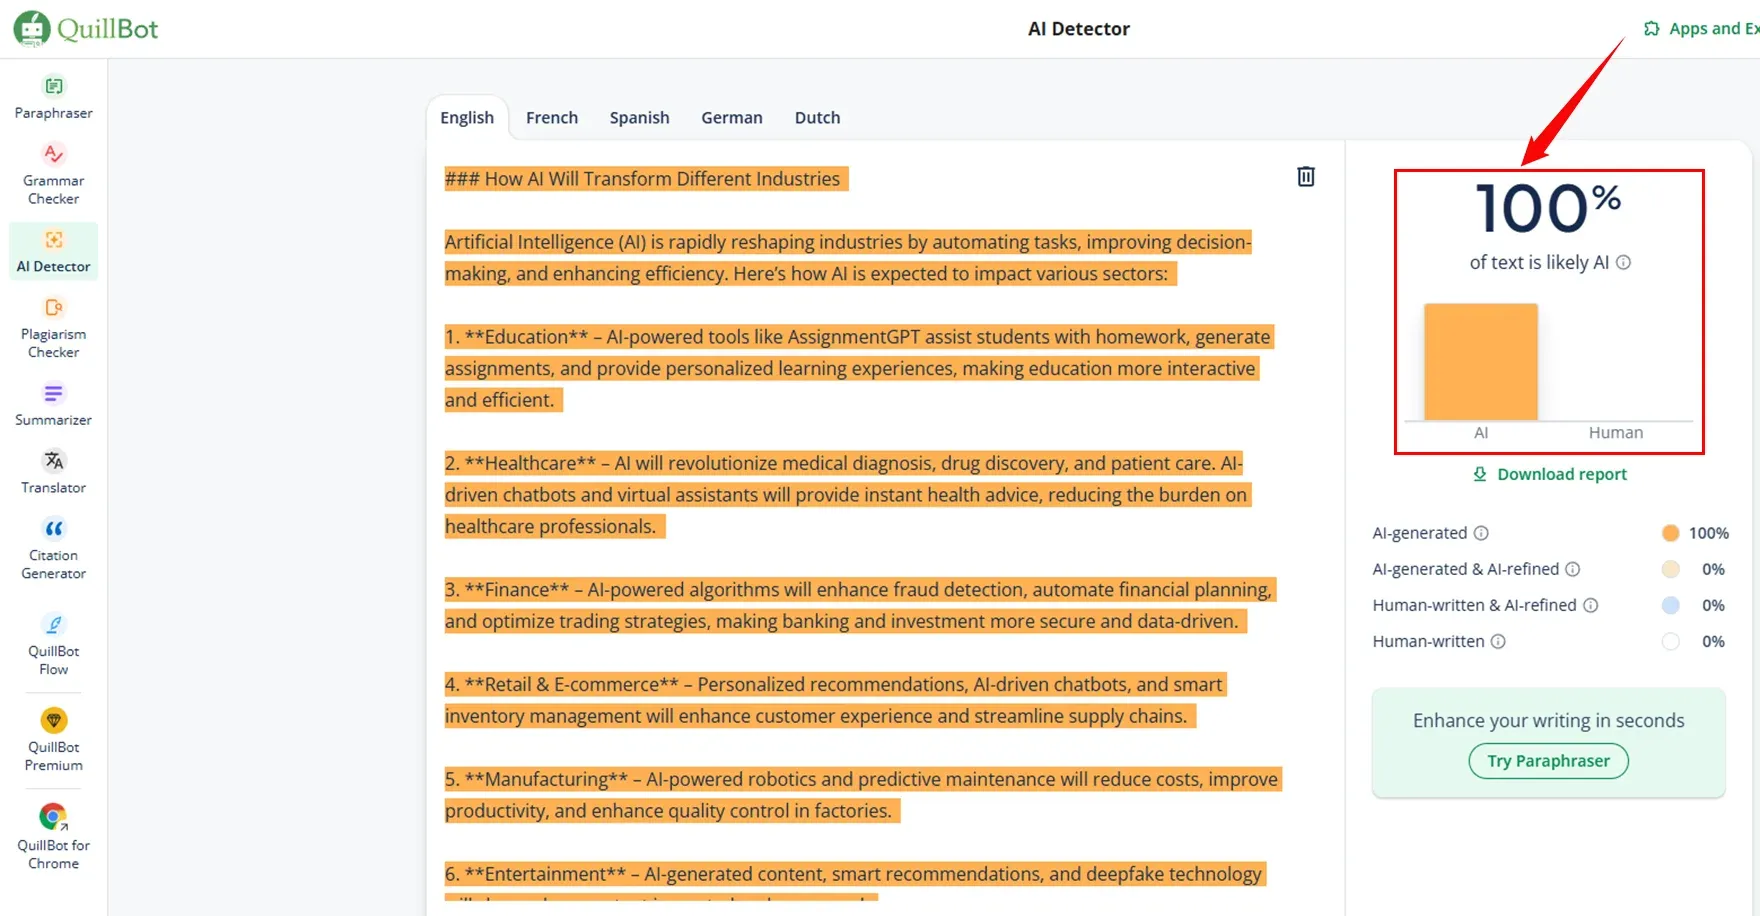Click the '**Finance**' paragraph text

pyautogui.click(x=860, y=605)
